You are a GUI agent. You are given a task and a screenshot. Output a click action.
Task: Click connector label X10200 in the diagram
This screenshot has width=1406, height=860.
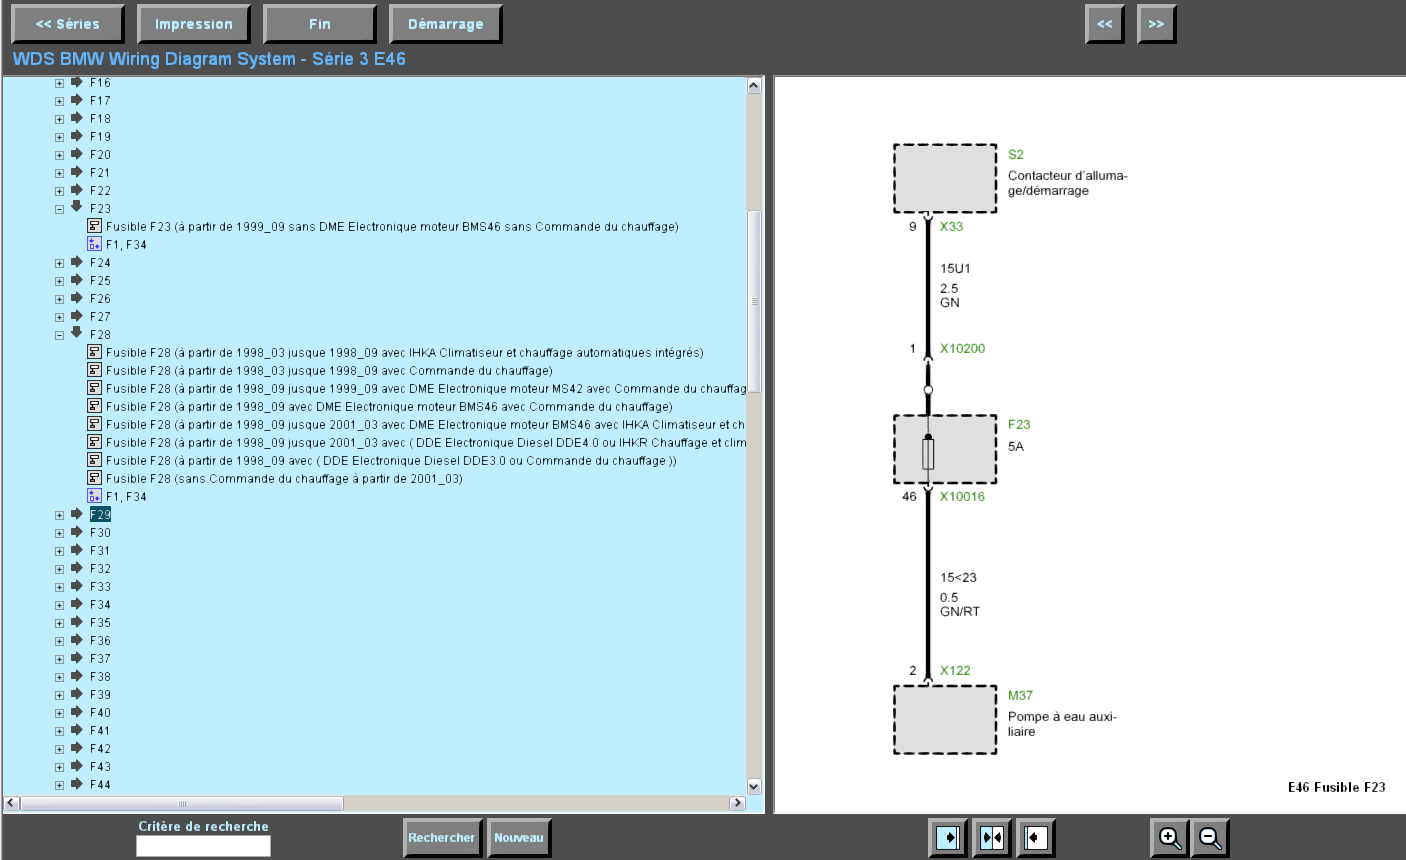tap(962, 349)
